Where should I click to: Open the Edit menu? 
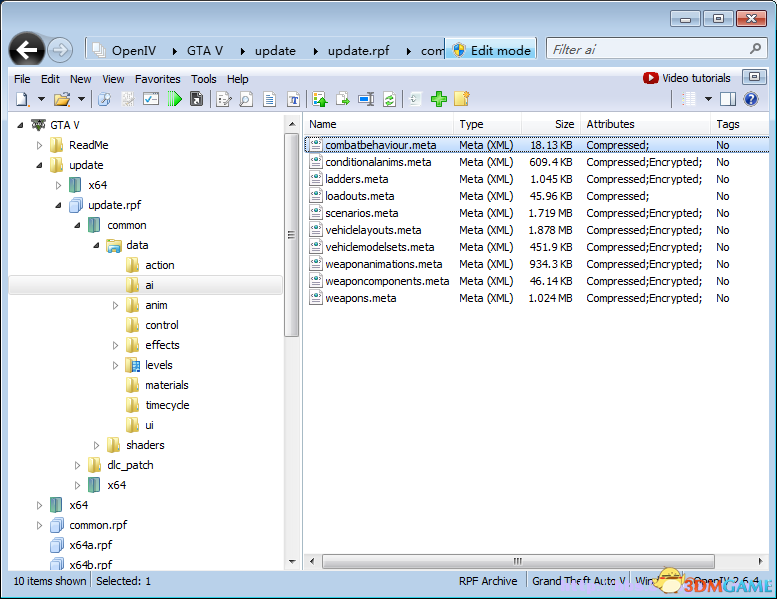(50, 79)
